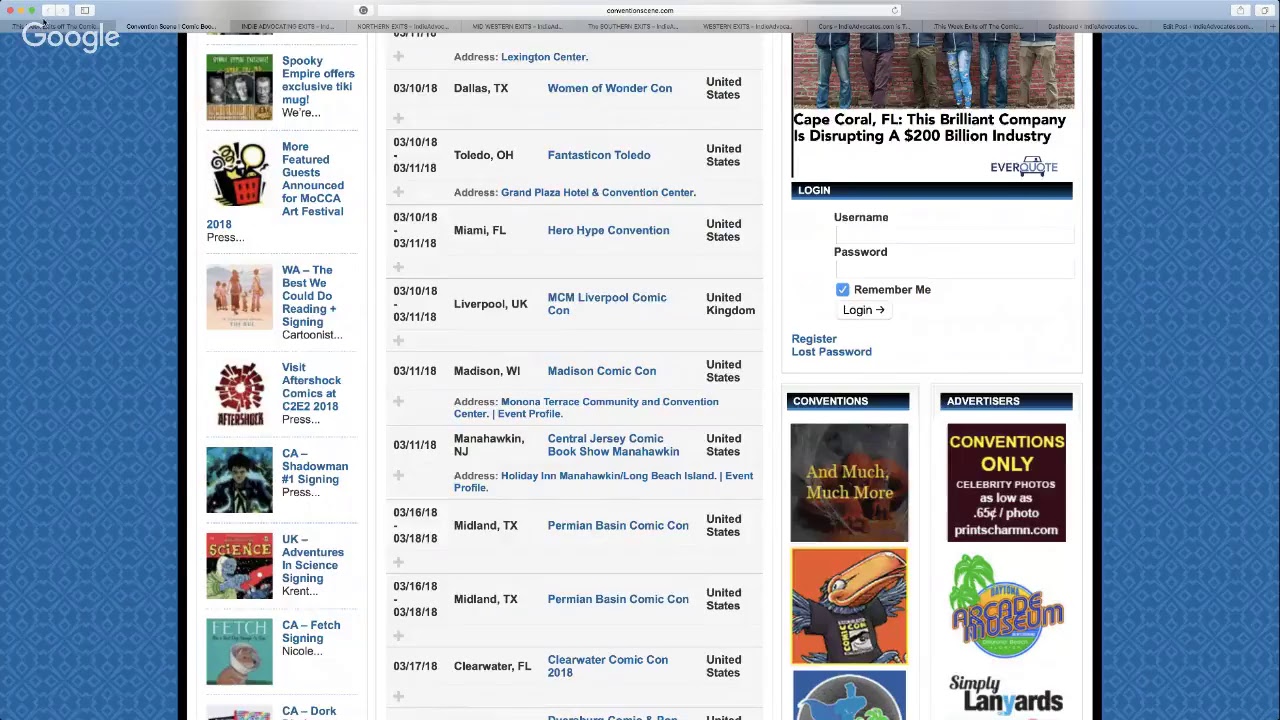1280x720 pixels.
Task: Switch to the Dashboard IndieAdvocates tab
Action: 1093,26
